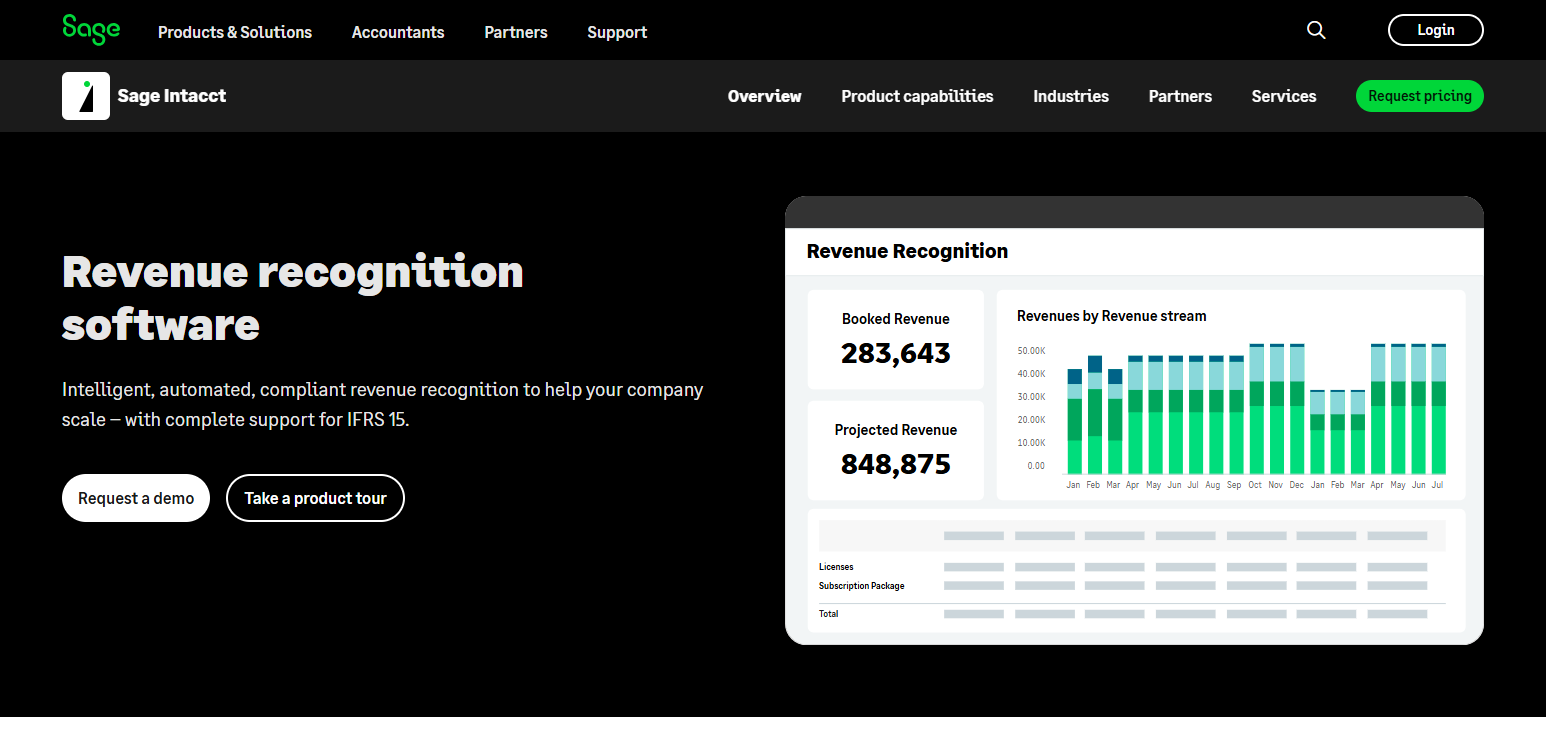1546x732 pixels.
Task: Open the search magnifier icon
Action: pyautogui.click(x=1316, y=30)
